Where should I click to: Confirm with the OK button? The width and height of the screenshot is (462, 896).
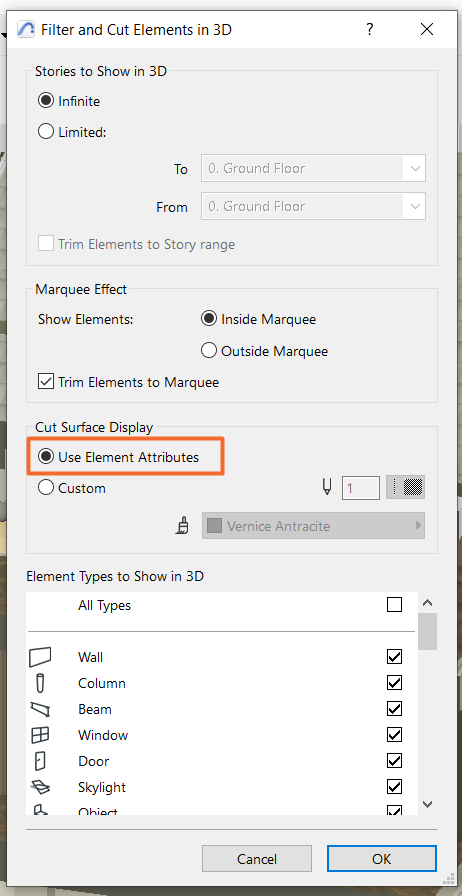(381, 859)
